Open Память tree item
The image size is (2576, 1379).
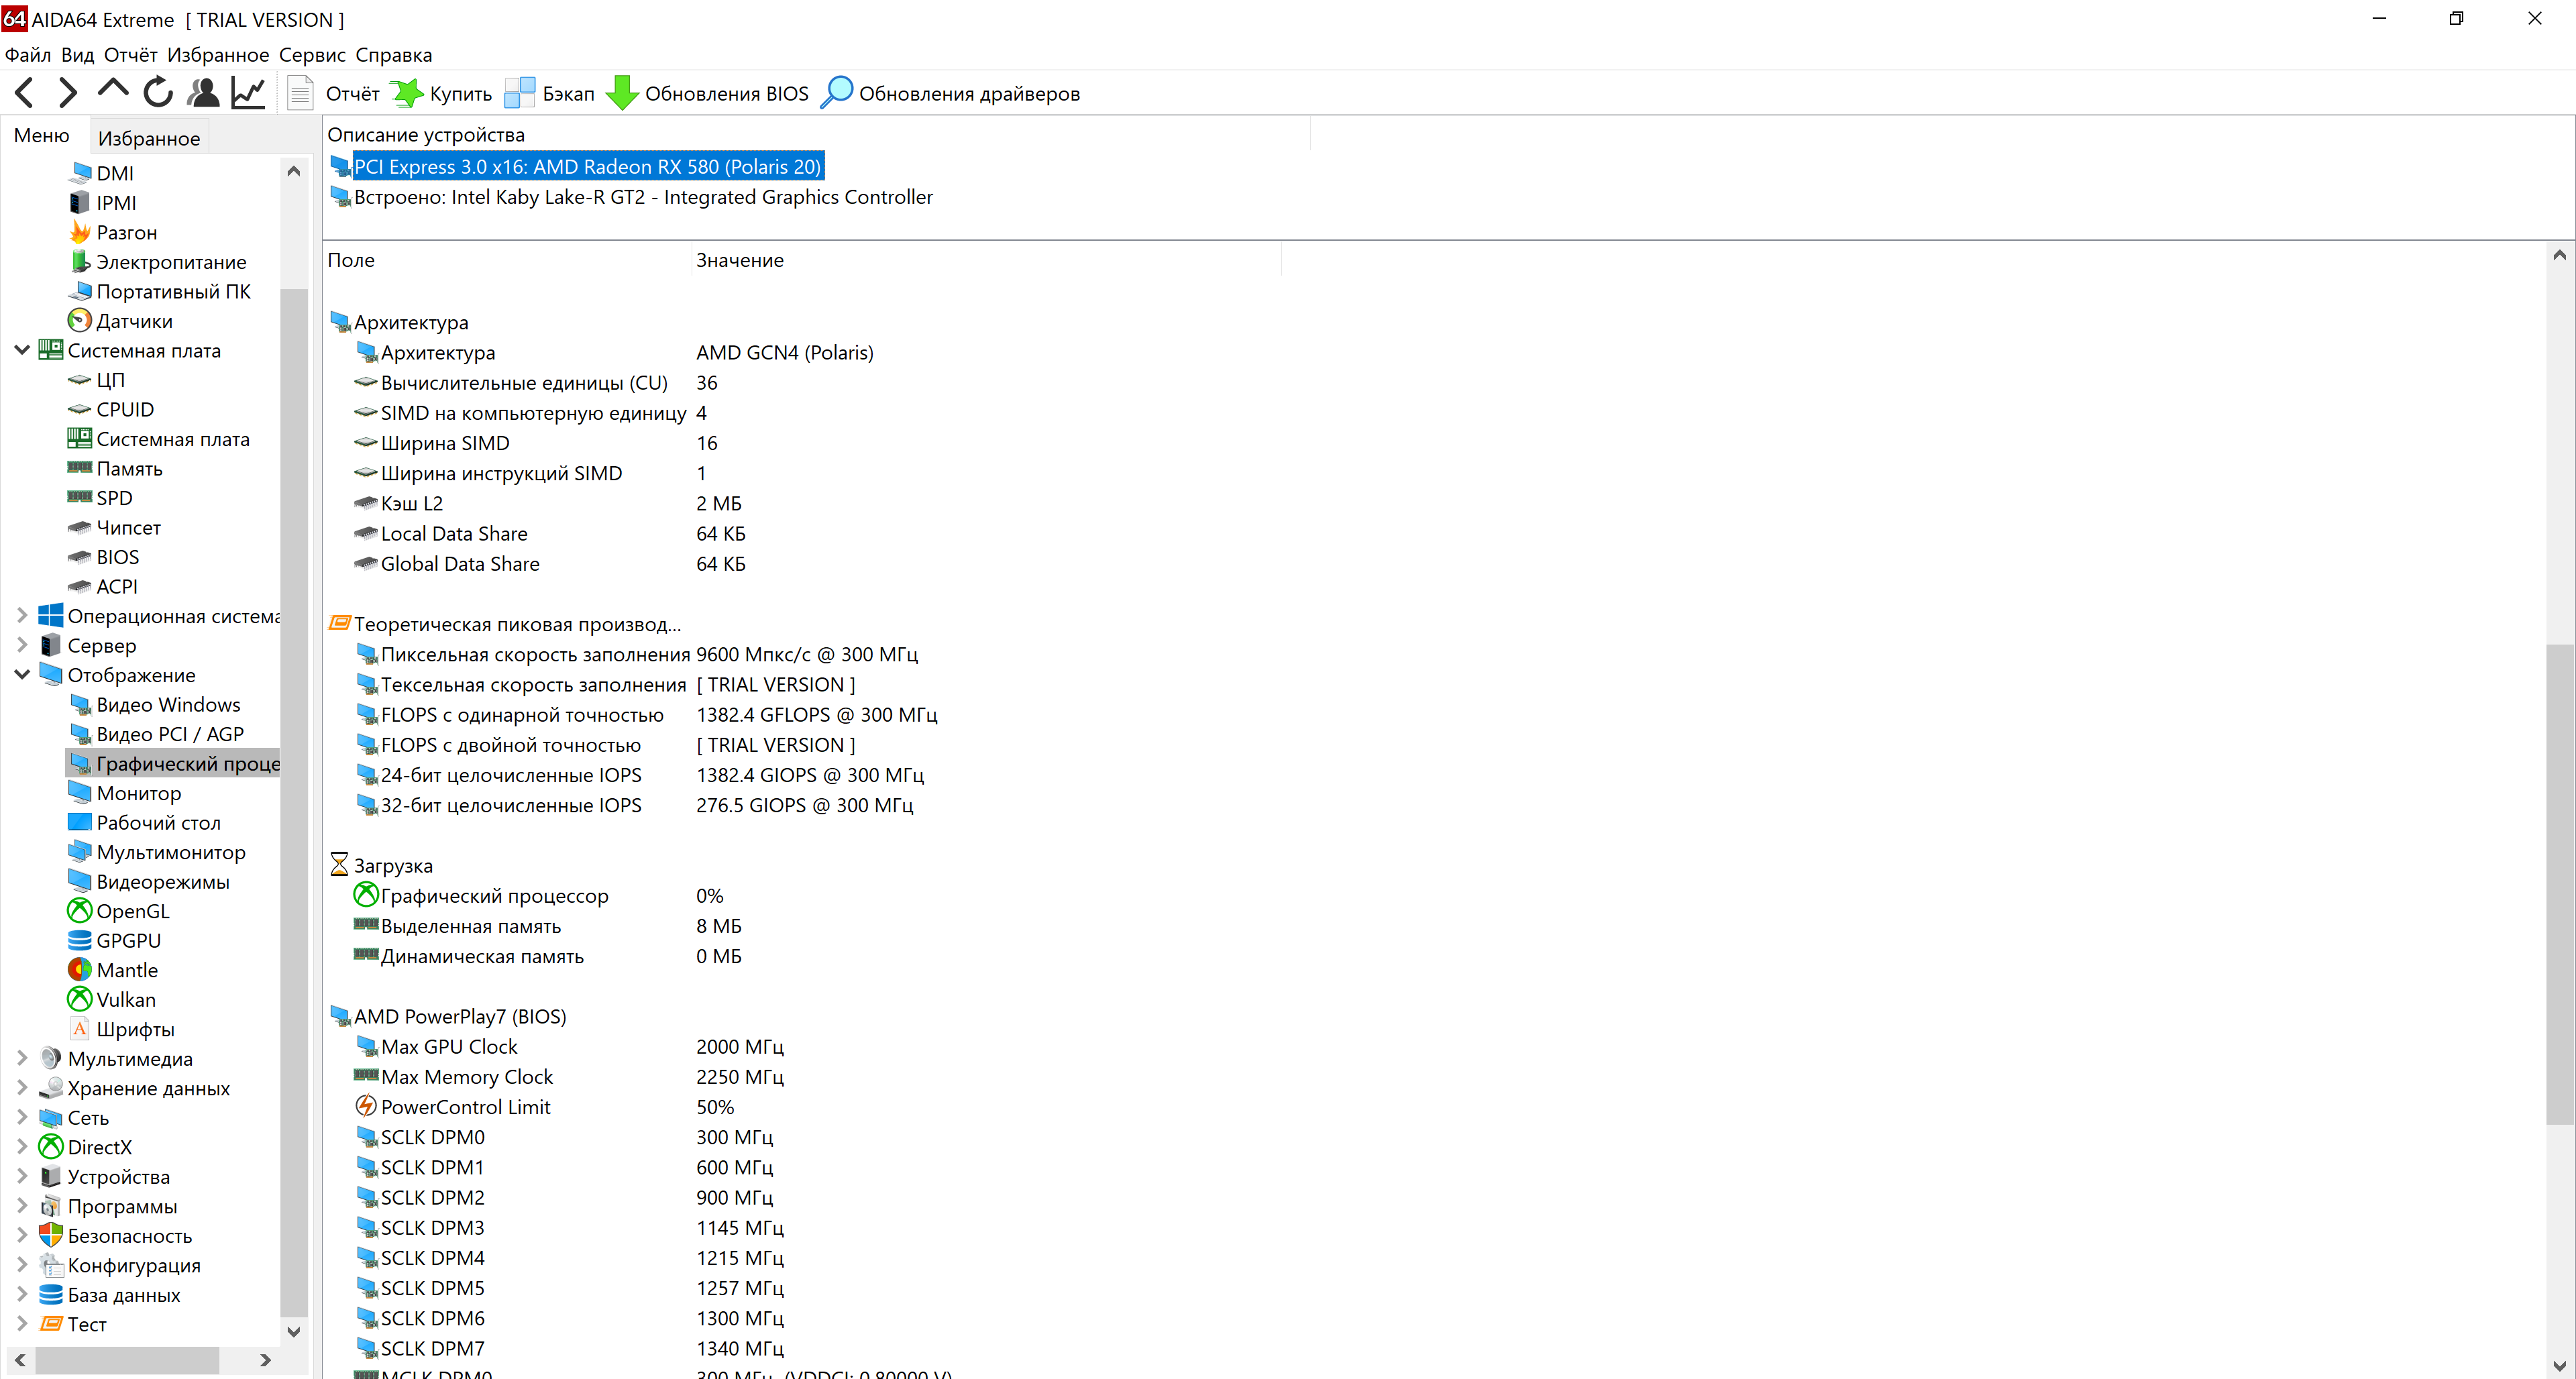(x=115, y=468)
